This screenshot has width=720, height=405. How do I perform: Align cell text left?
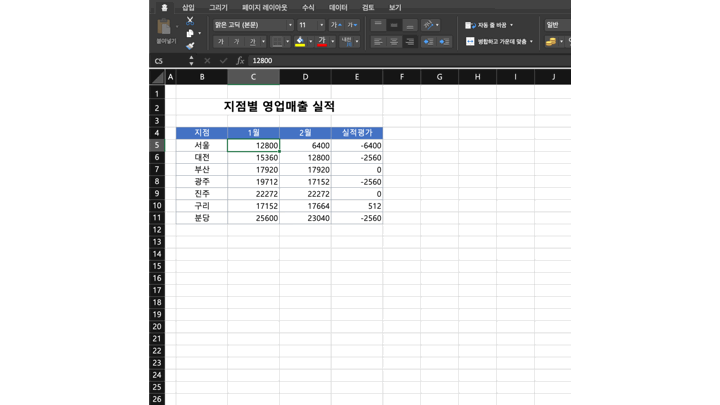point(378,42)
